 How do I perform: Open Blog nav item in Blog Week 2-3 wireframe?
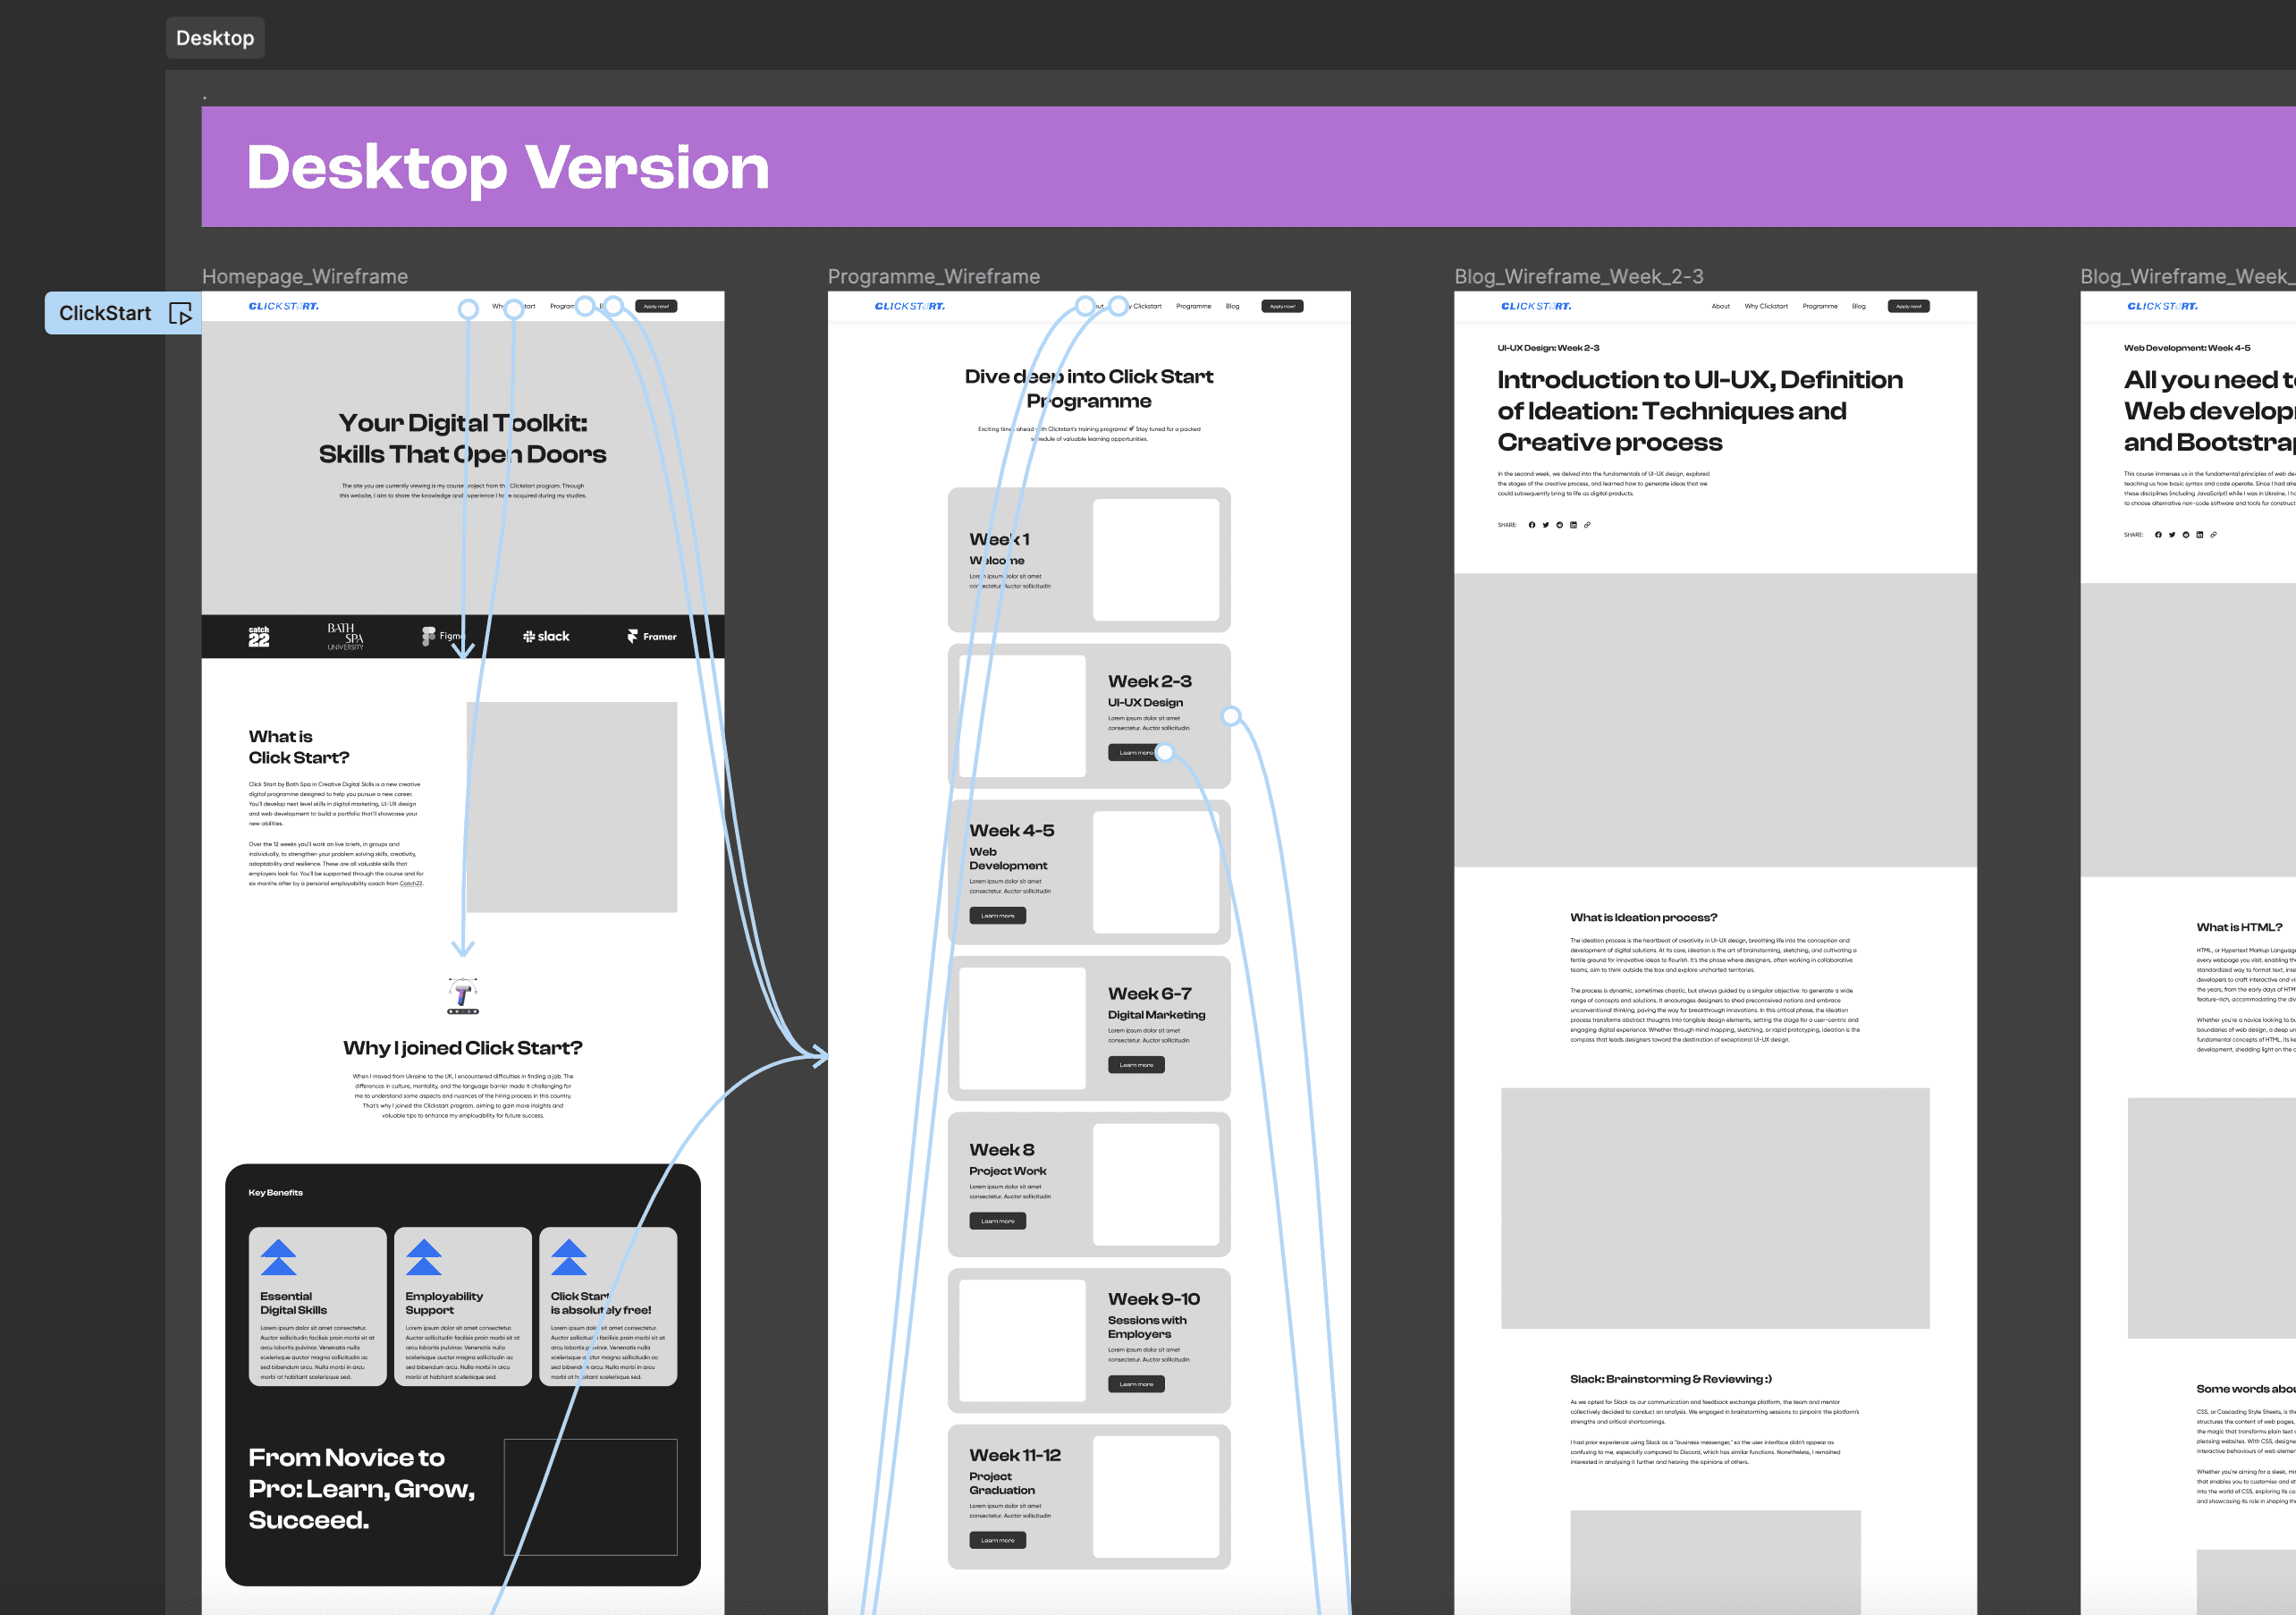pyautogui.click(x=1858, y=306)
